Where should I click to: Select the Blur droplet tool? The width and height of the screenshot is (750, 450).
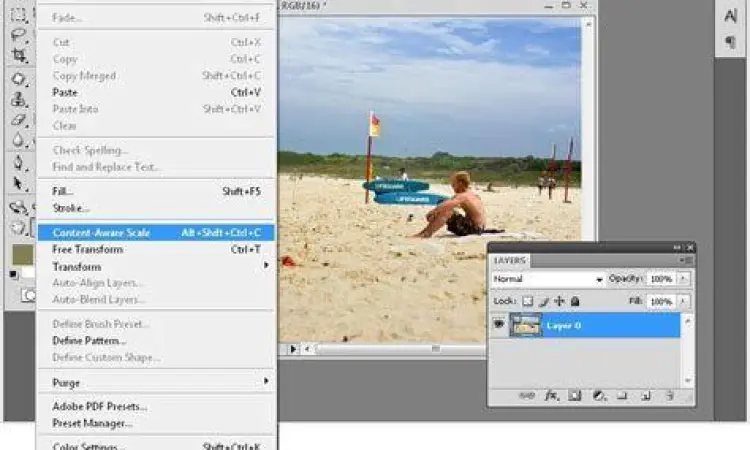coord(18,140)
